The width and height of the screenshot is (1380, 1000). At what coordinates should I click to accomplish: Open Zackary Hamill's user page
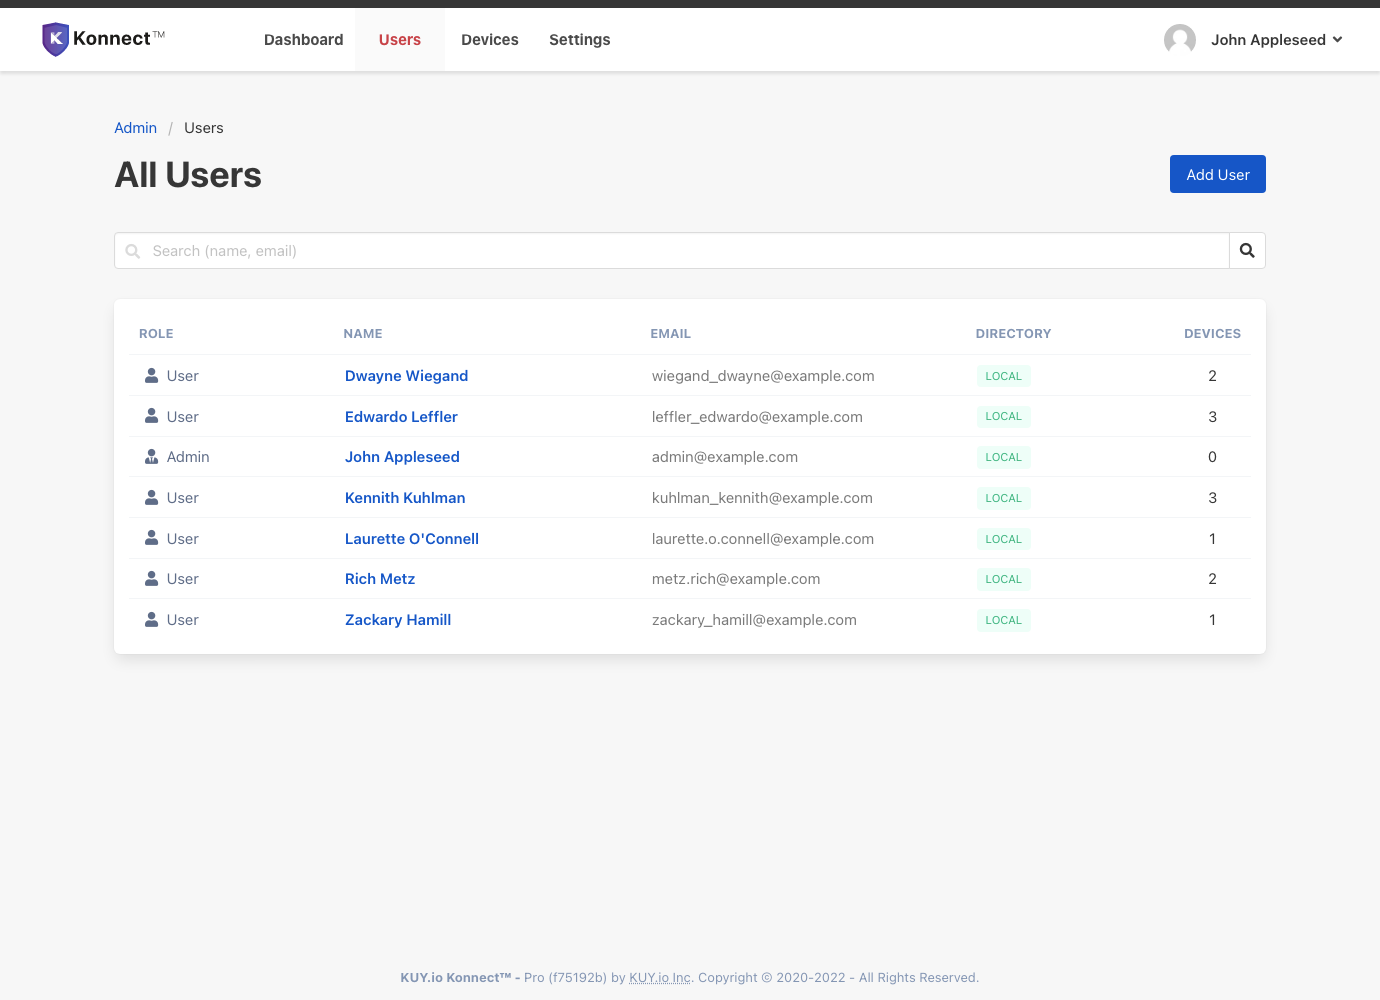[398, 620]
